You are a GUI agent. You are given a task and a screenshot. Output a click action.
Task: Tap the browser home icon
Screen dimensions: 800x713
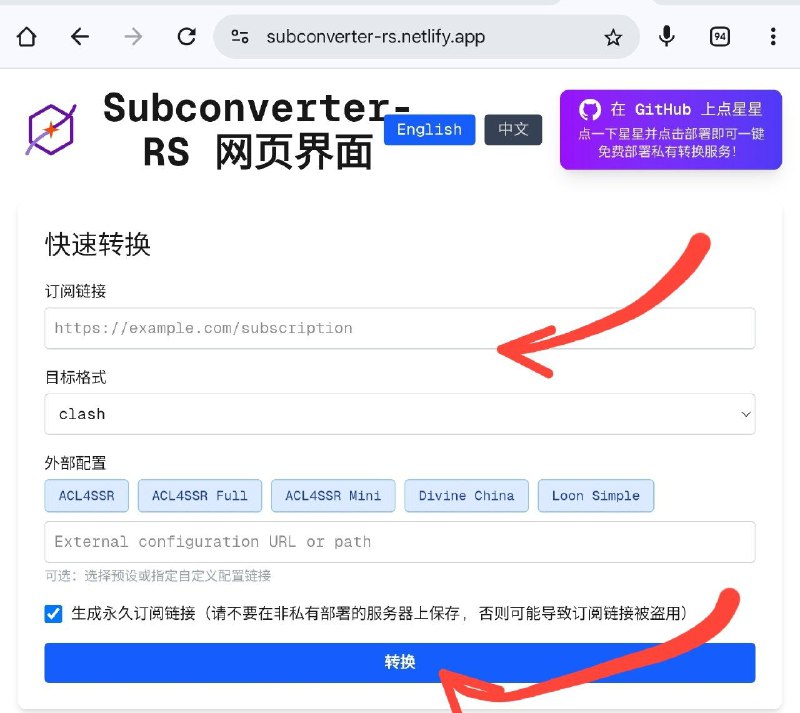[27, 37]
